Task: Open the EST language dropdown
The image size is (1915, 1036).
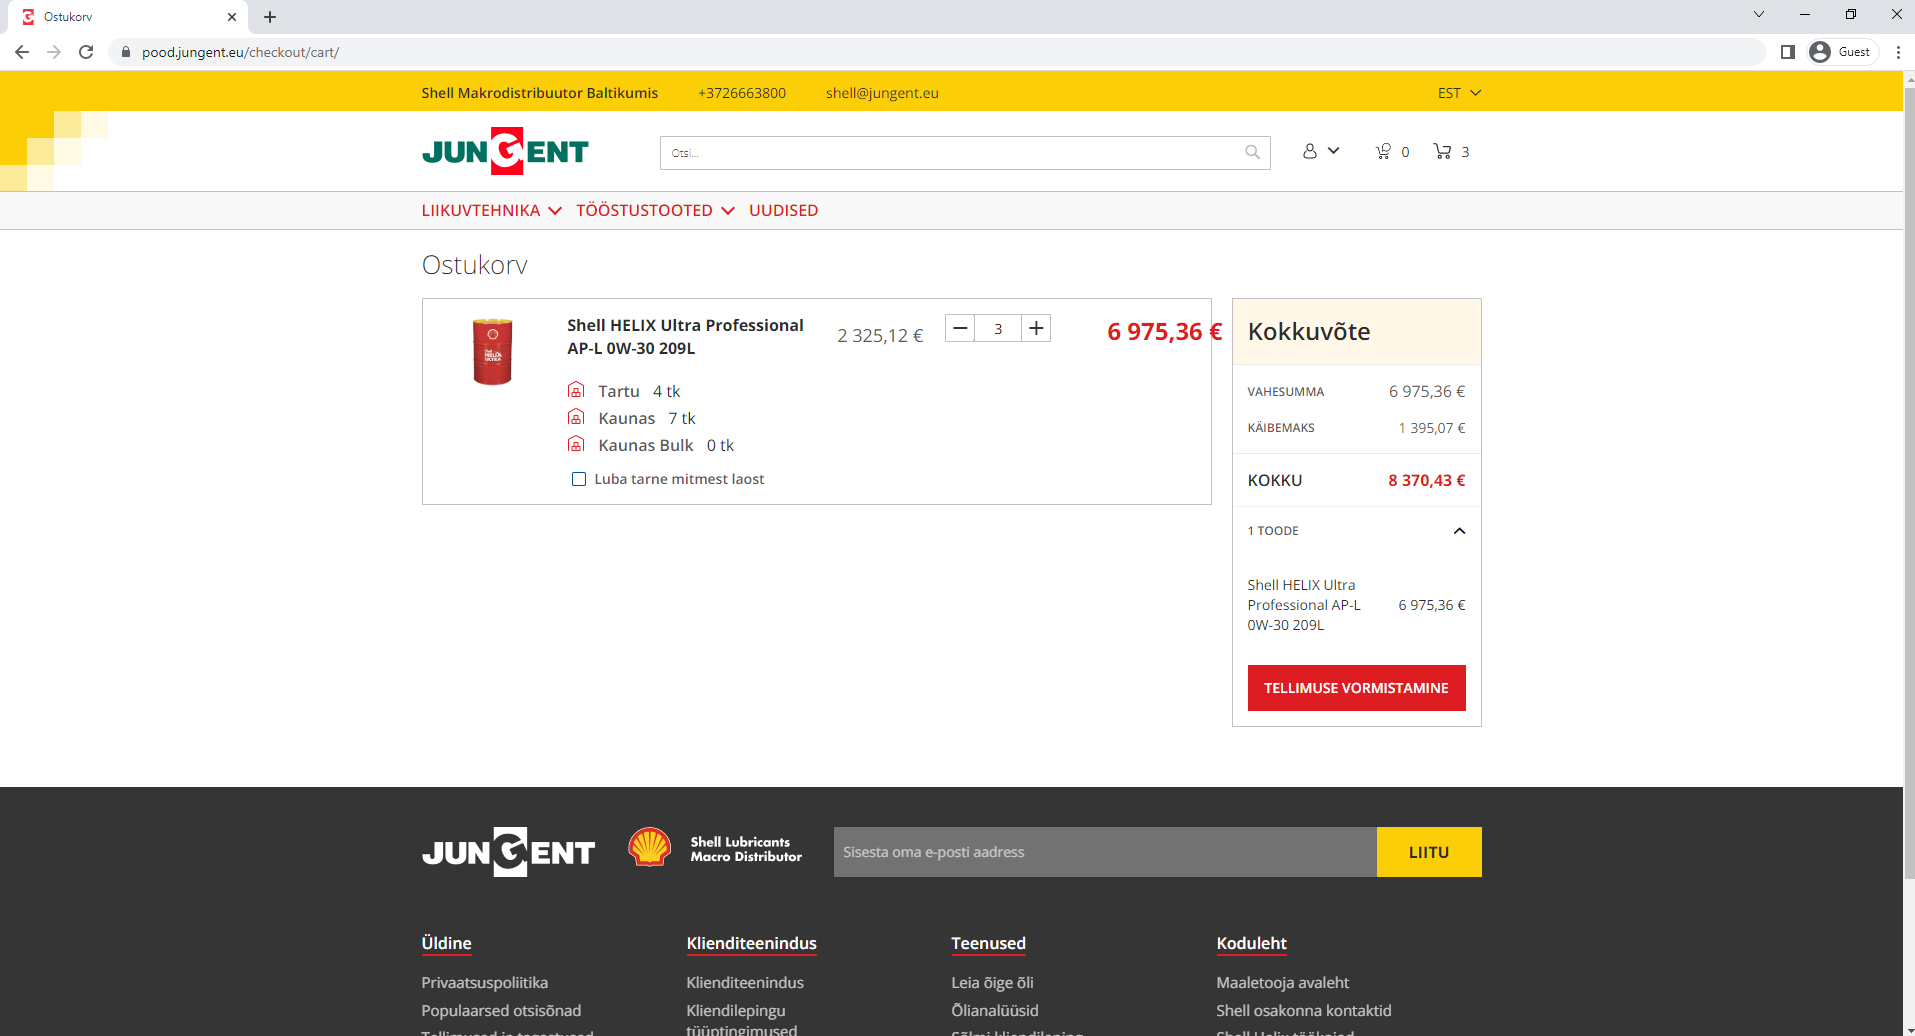Action: click(x=1459, y=93)
